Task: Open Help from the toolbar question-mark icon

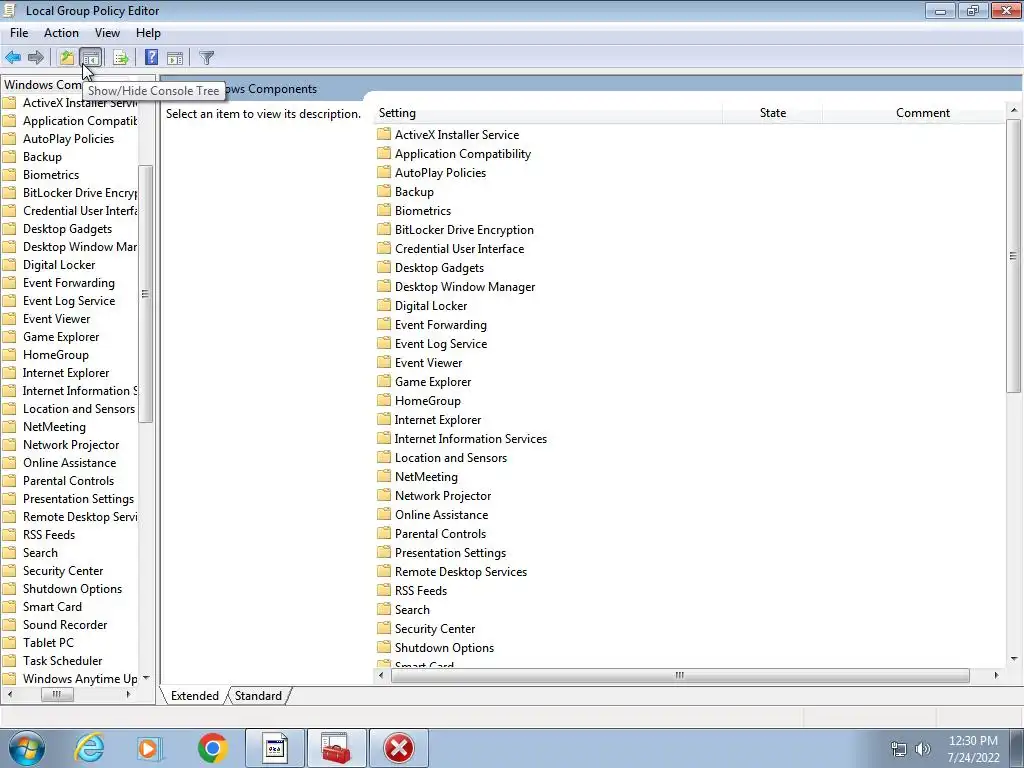Action: [x=152, y=57]
